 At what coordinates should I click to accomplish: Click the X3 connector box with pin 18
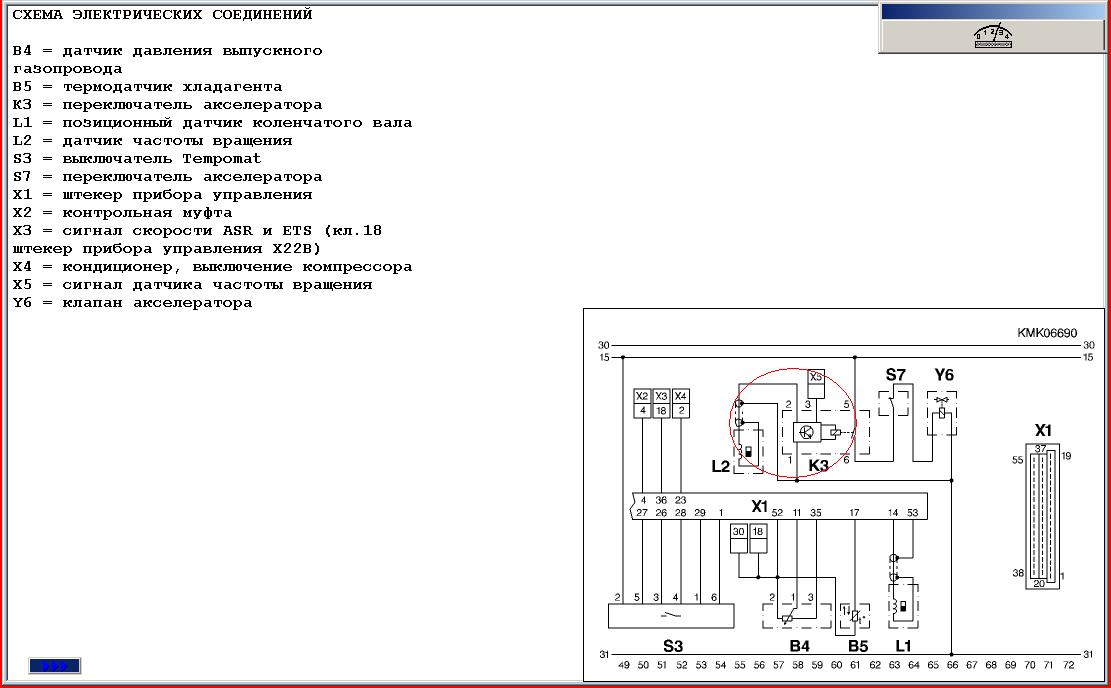click(661, 403)
